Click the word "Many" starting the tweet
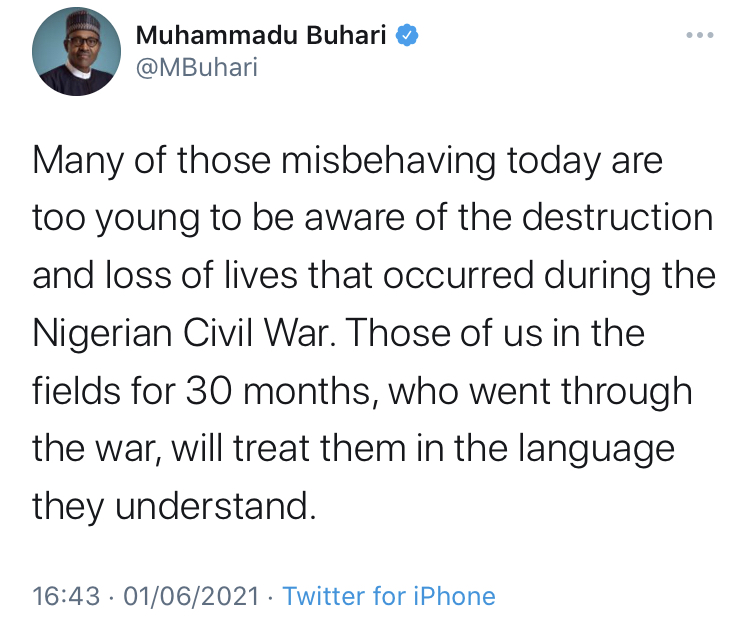The width and height of the screenshot is (750, 631). [77, 162]
